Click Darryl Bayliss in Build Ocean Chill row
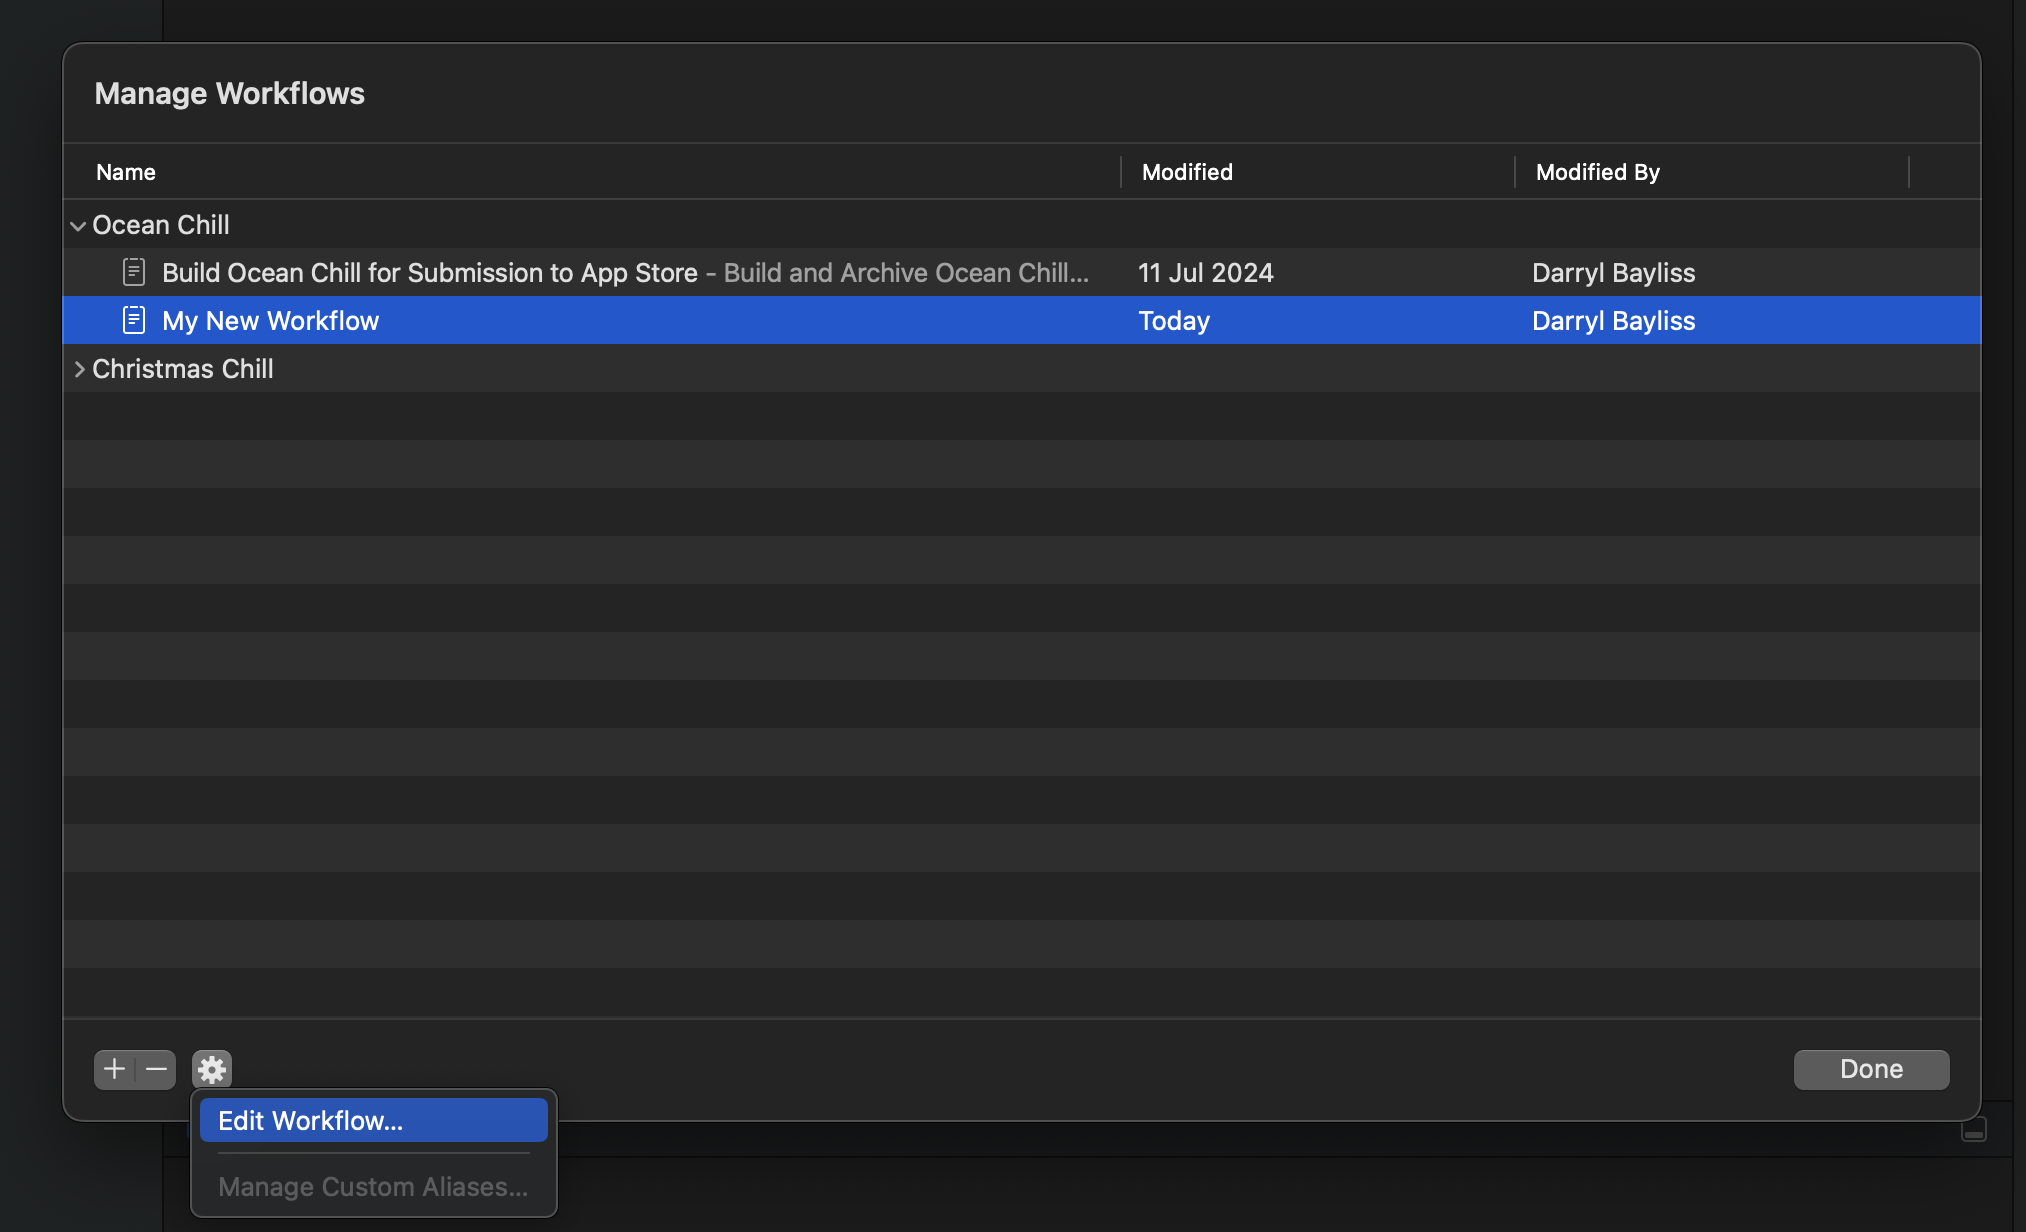Screen dimensions: 2026x1232 (x=1614, y=272)
